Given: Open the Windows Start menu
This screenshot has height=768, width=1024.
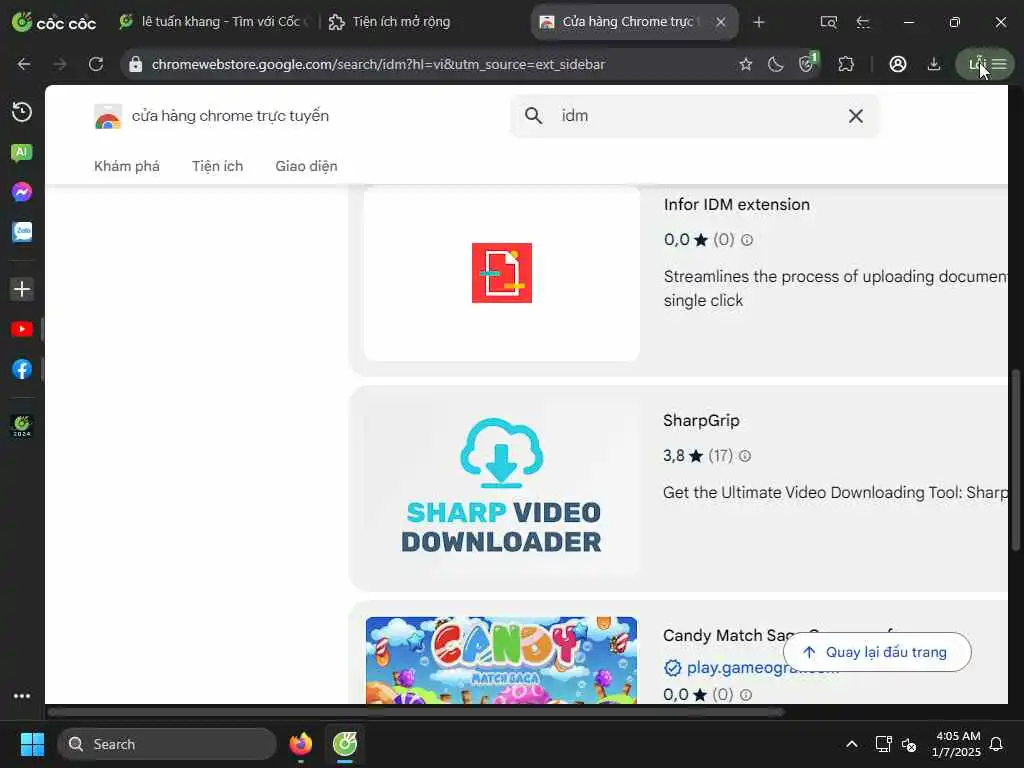Looking at the screenshot, I should pyautogui.click(x=32, y=744).
